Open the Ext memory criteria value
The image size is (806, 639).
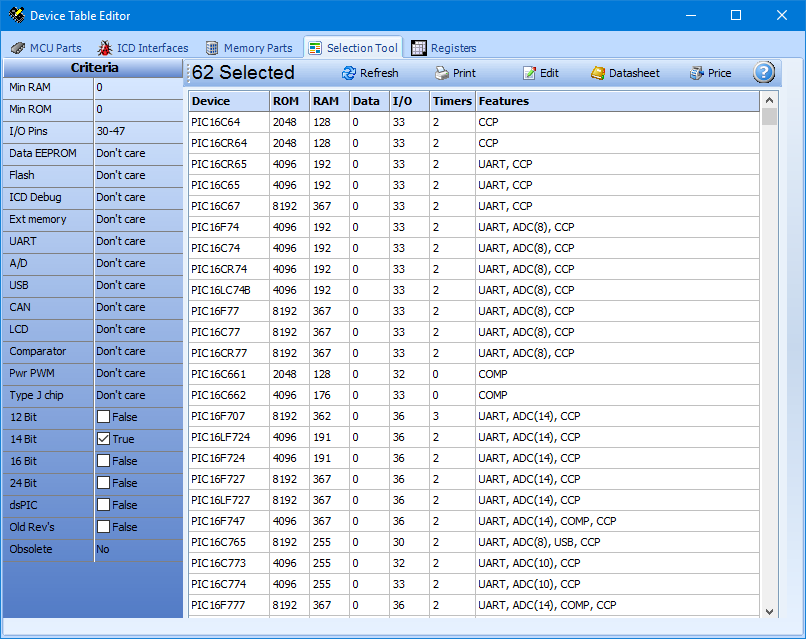coord(139,220)
